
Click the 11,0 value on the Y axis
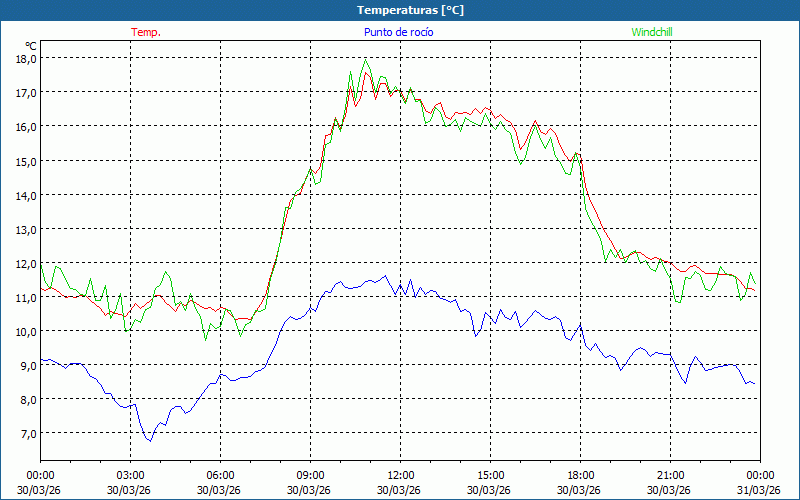pyautogui.click(x=26, y=297)
